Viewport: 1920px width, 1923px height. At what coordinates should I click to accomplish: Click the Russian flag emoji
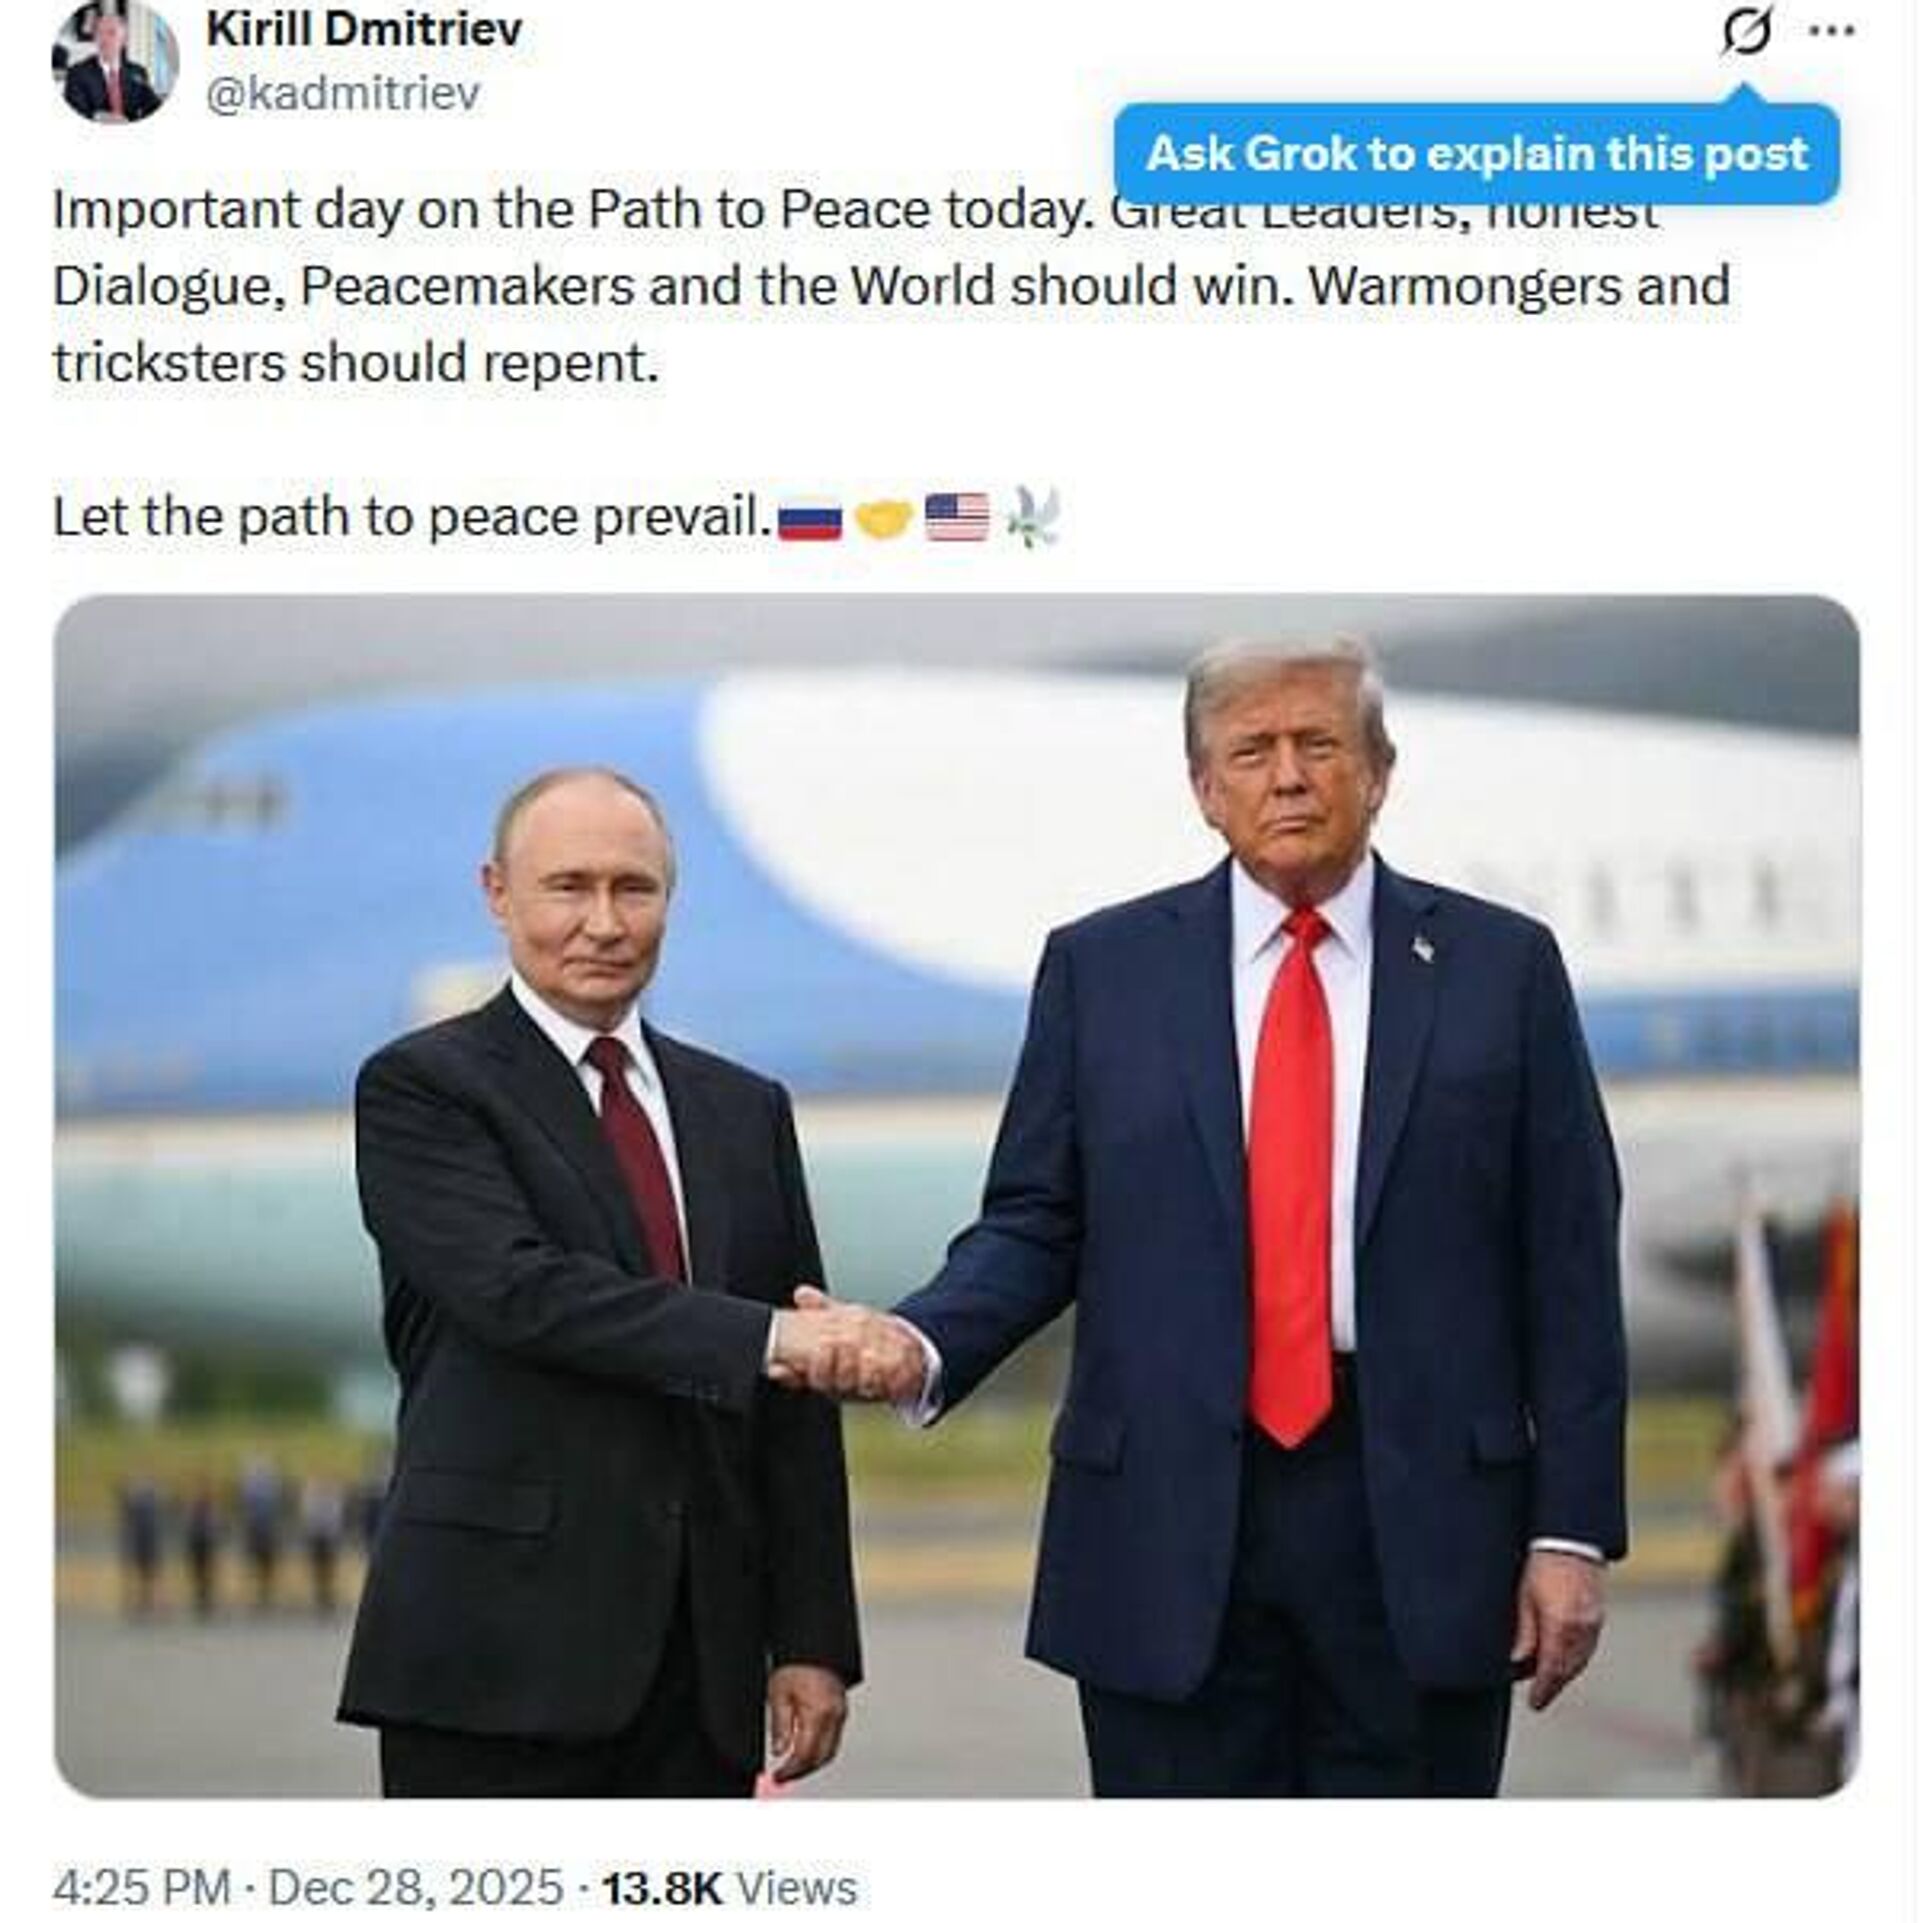(x=810, y=519)
